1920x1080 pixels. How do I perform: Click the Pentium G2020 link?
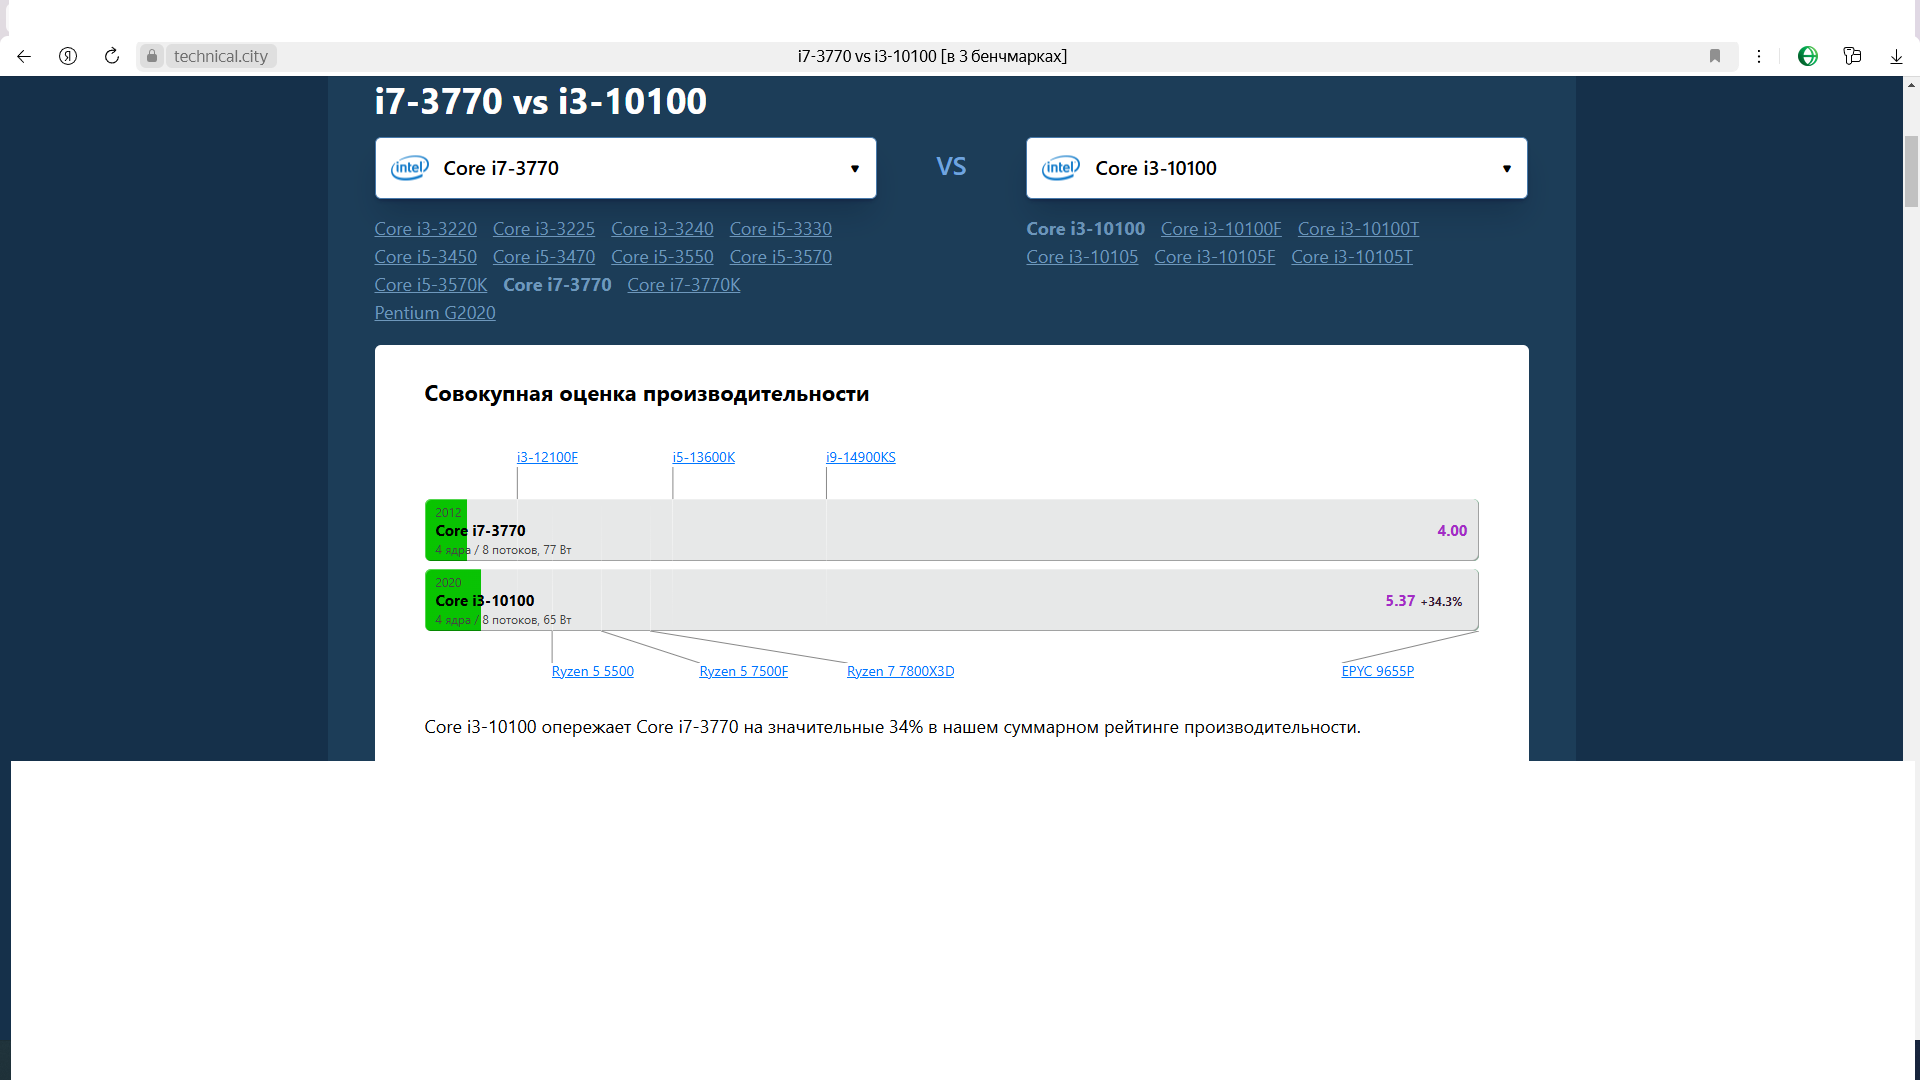point(435,313)
